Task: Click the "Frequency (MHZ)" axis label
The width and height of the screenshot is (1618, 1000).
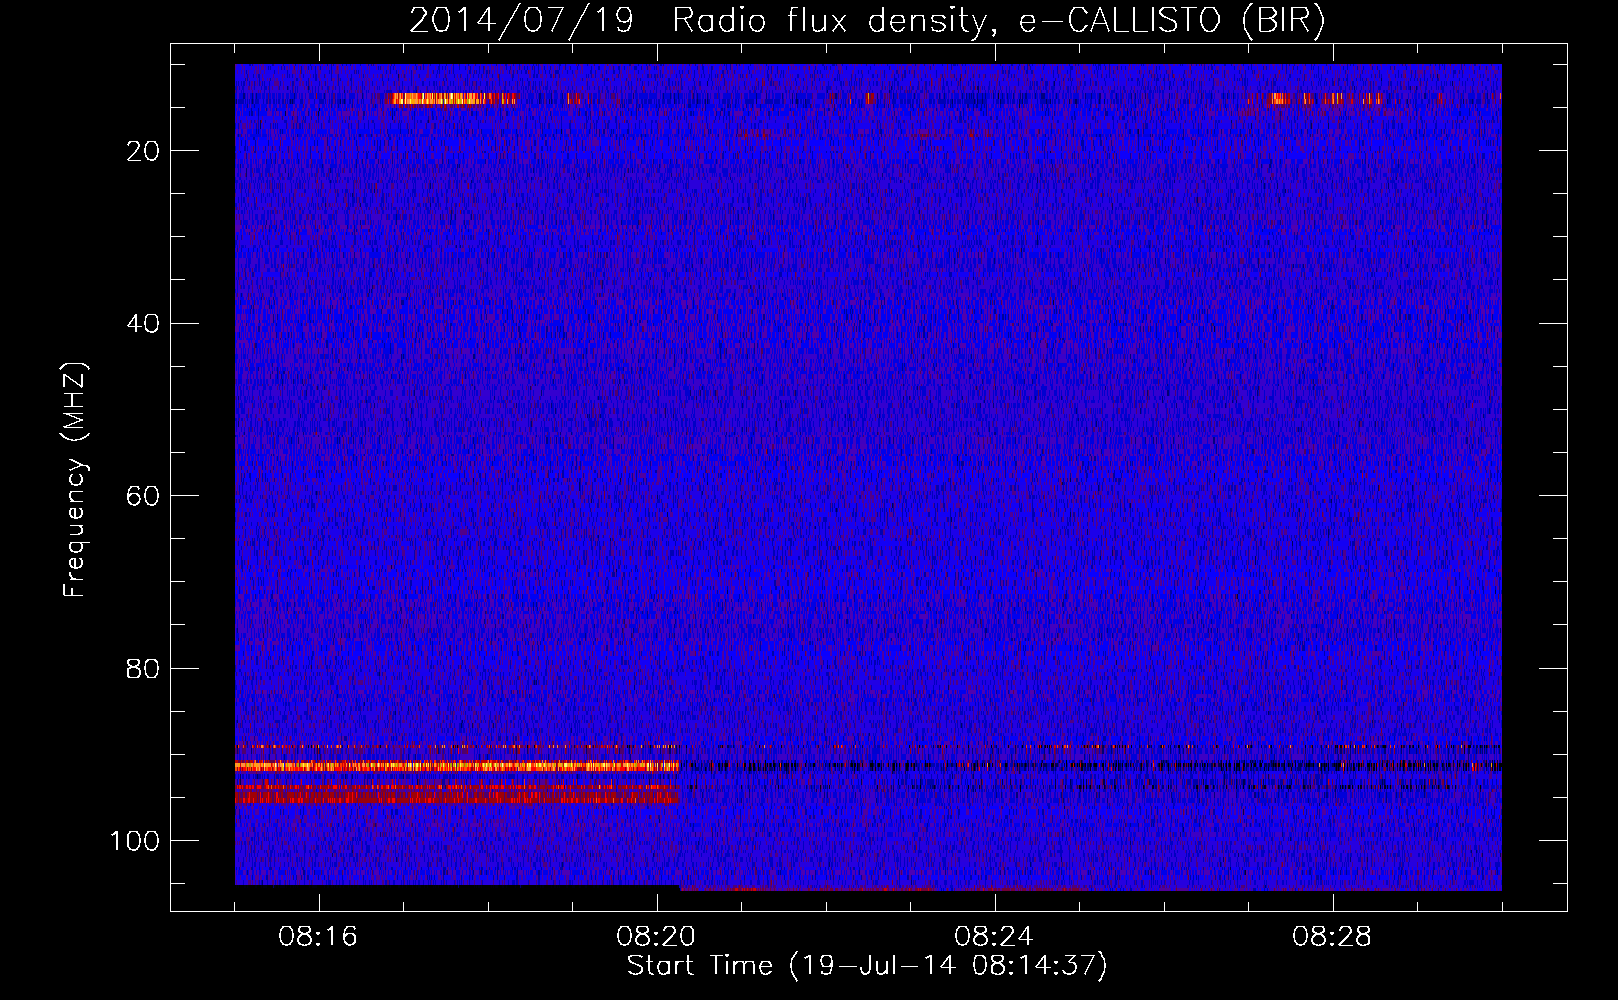Action: tap(75, 479)
